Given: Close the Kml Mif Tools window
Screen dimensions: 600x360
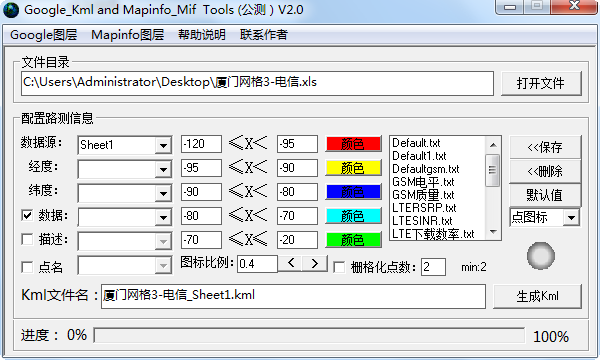Looking at the screenshot, I should point(574,7).
